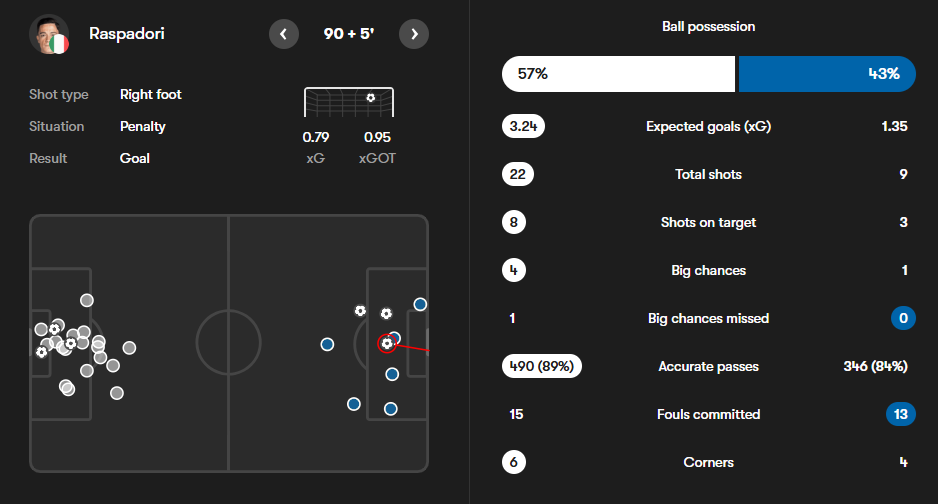
Task: Click the 57% white possession bar segment
Action: (x=619, y=74)
